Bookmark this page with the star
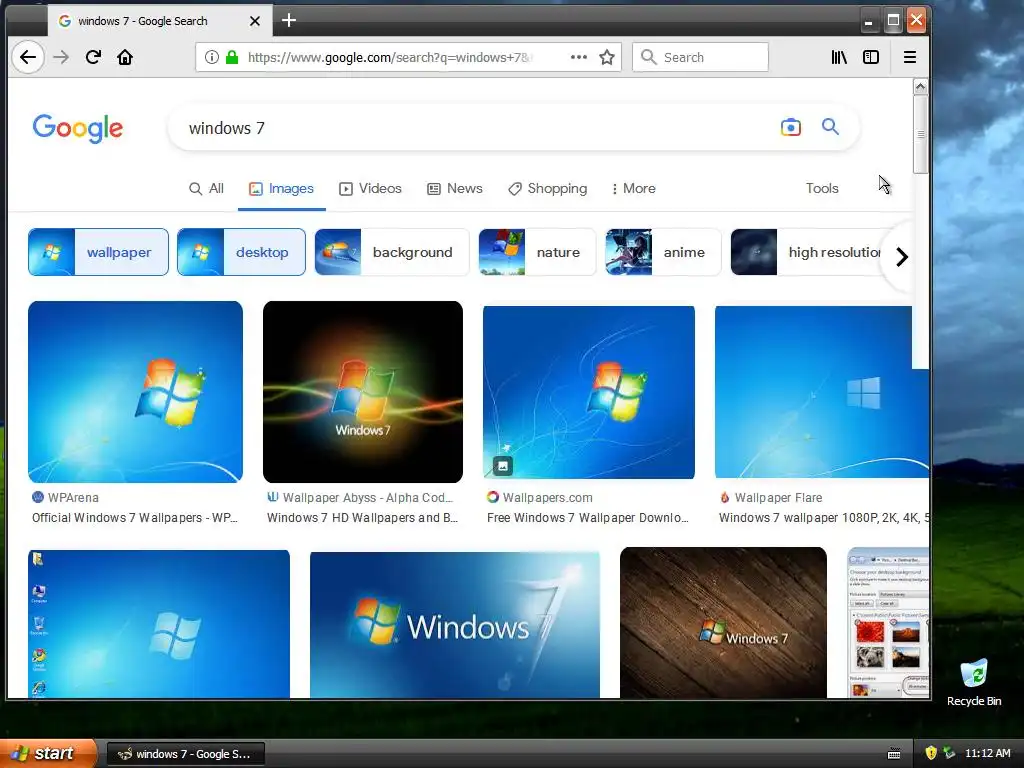The width and height of the screenshot is (1024, 768). click(x=607, y=57)
